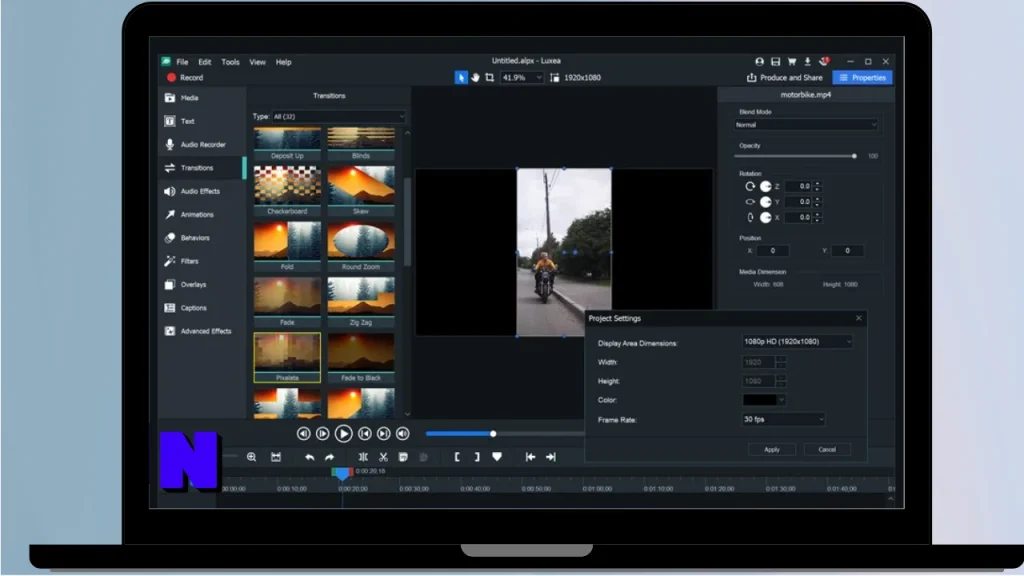Click the Rotation X stepper arrows
Viewport: 1024px width, 576px height.
click(818, 217)
